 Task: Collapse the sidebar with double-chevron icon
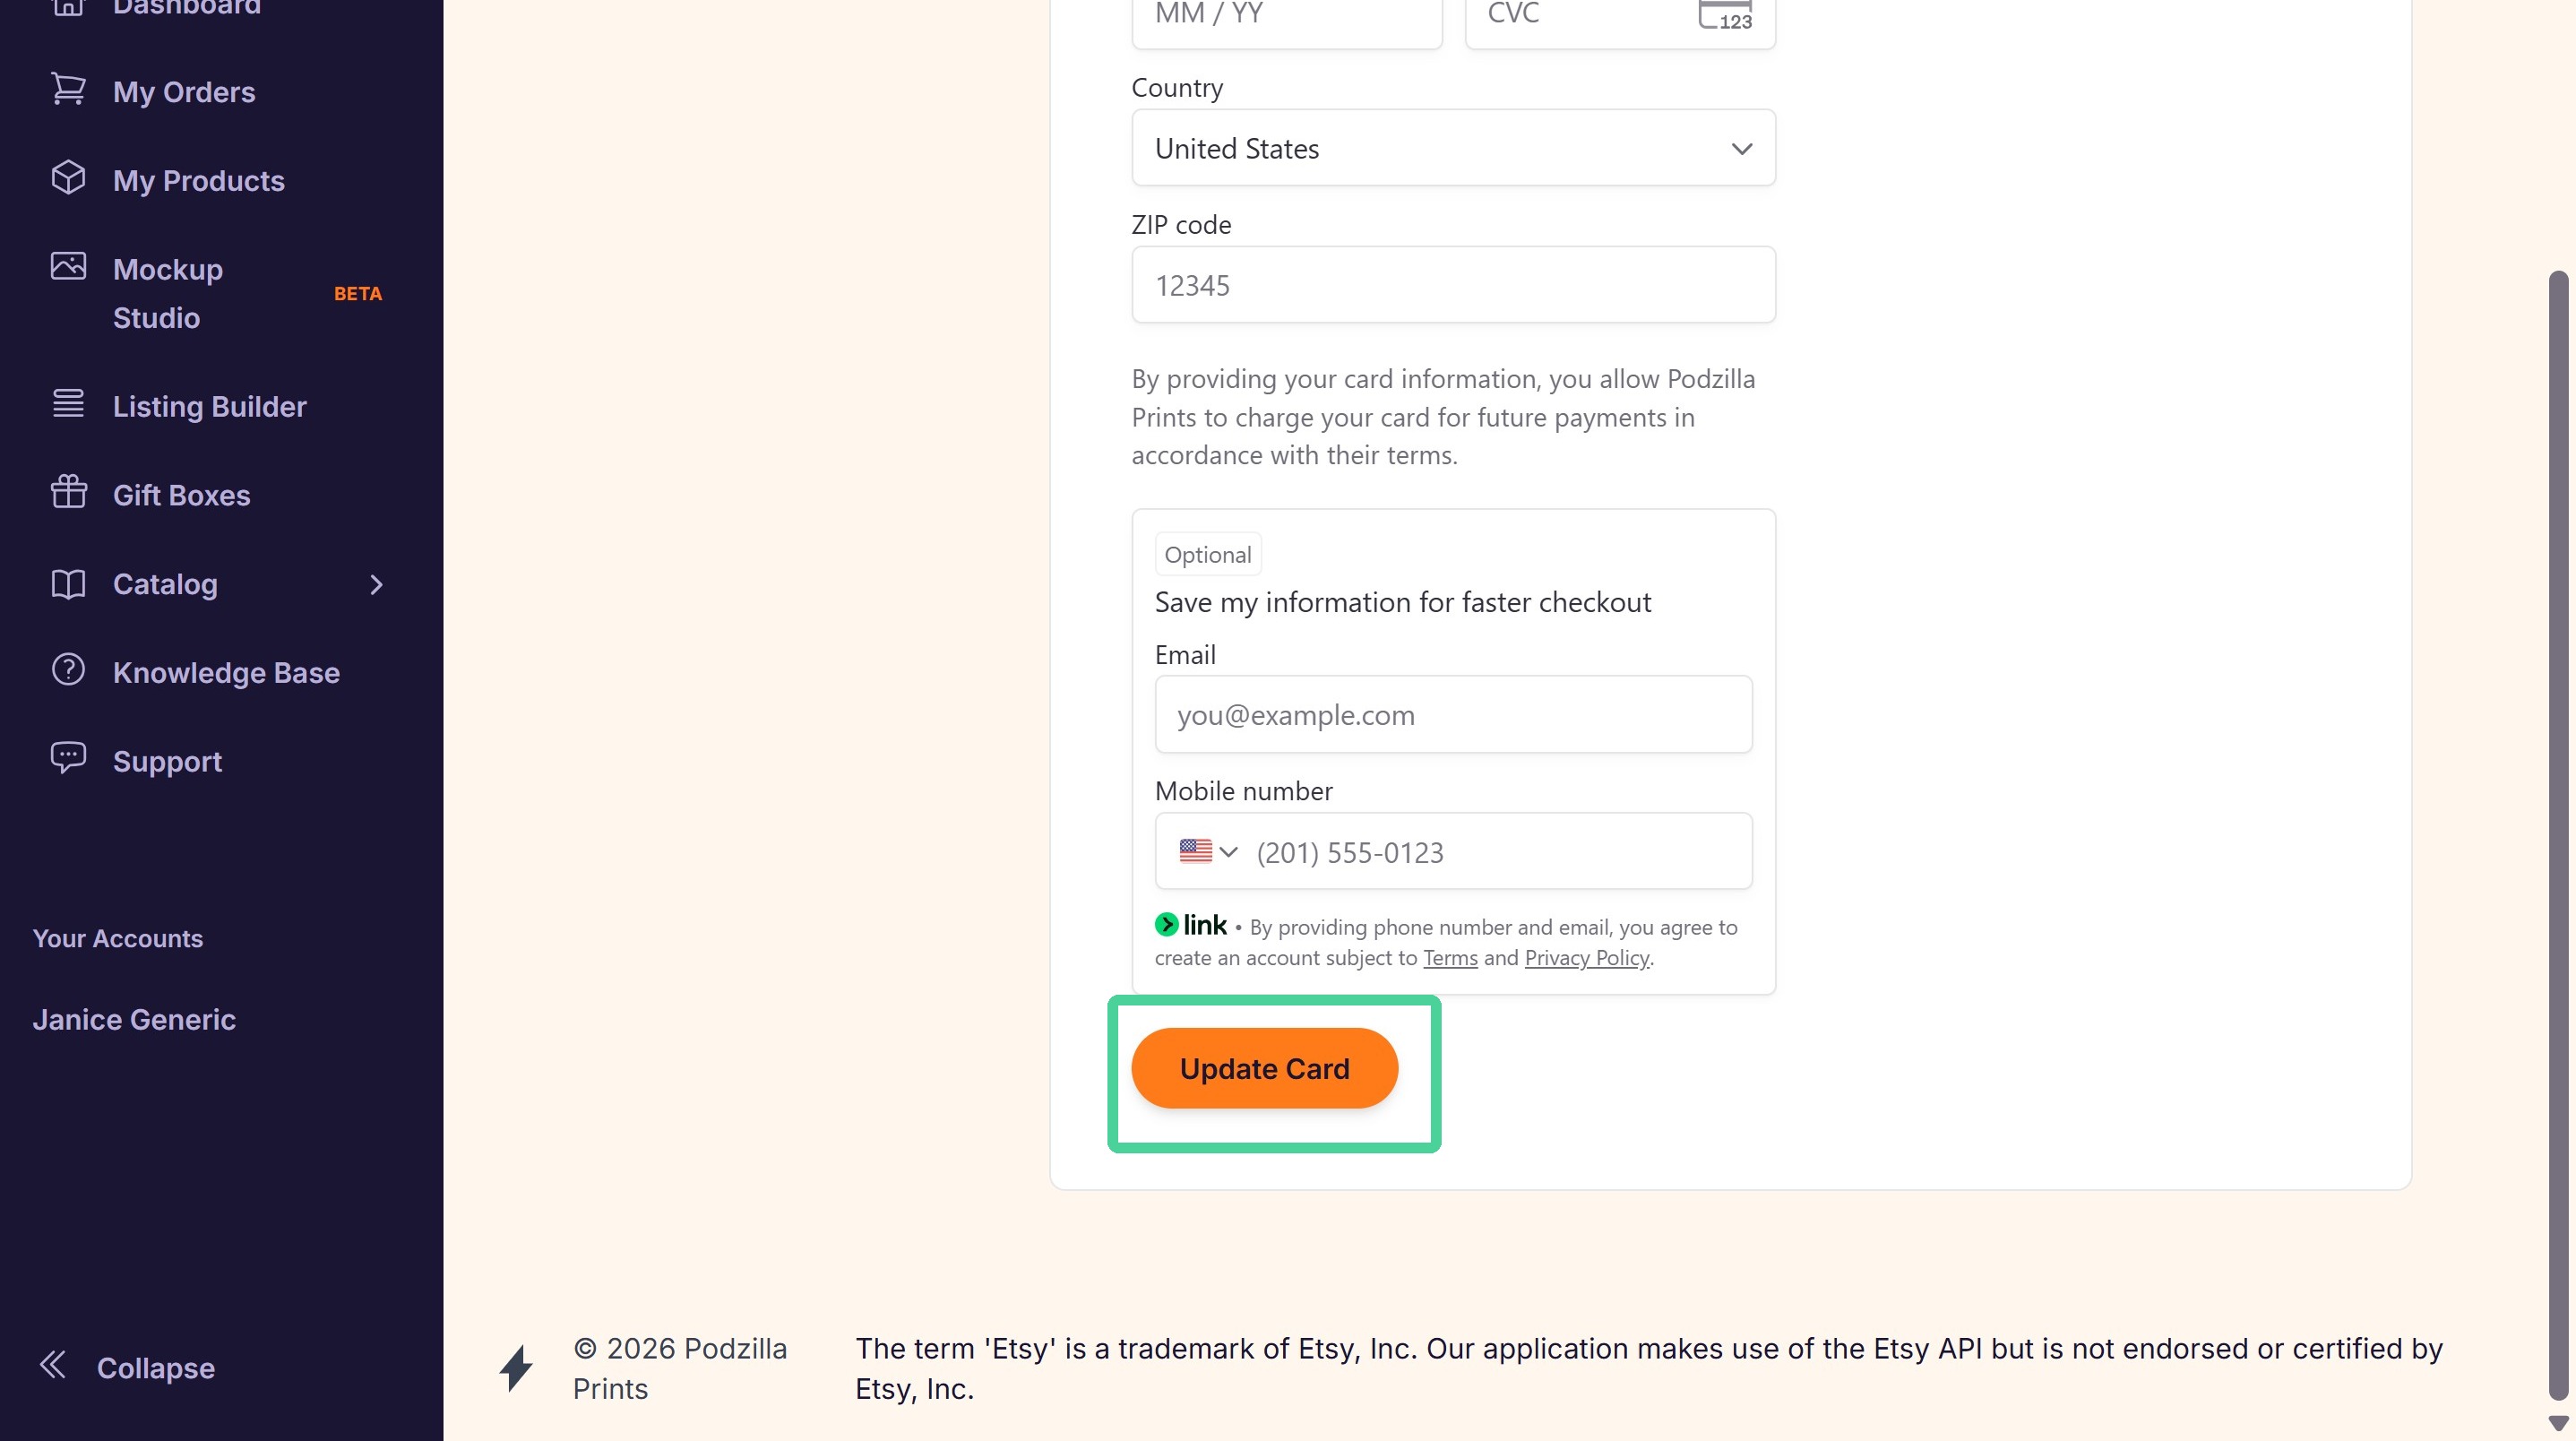52,1365
